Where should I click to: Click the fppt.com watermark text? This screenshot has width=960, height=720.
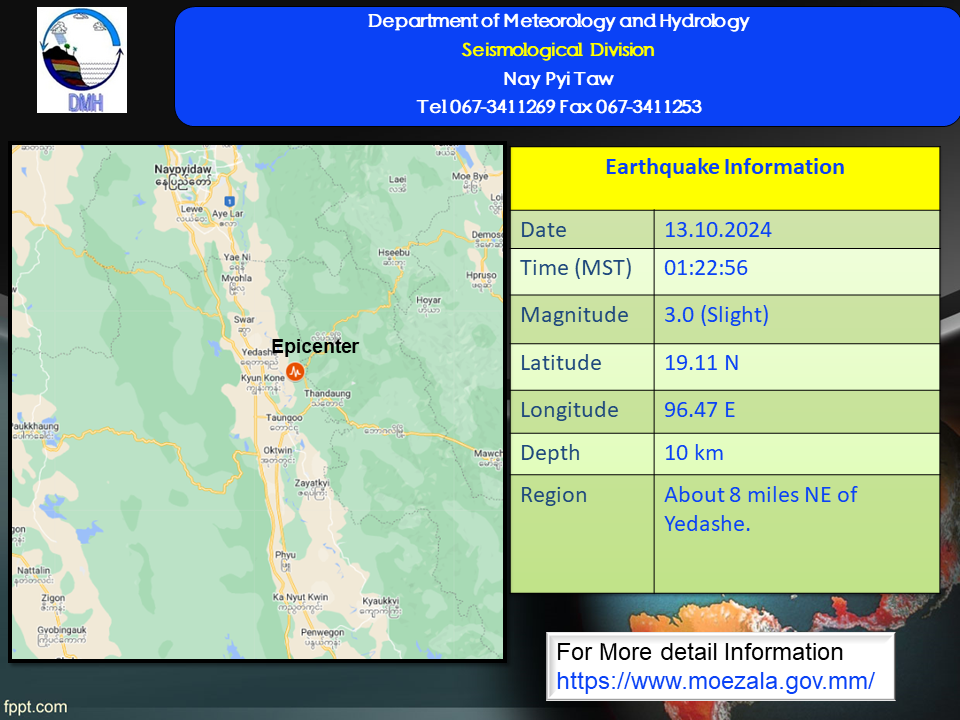click(x=35, y=707)
